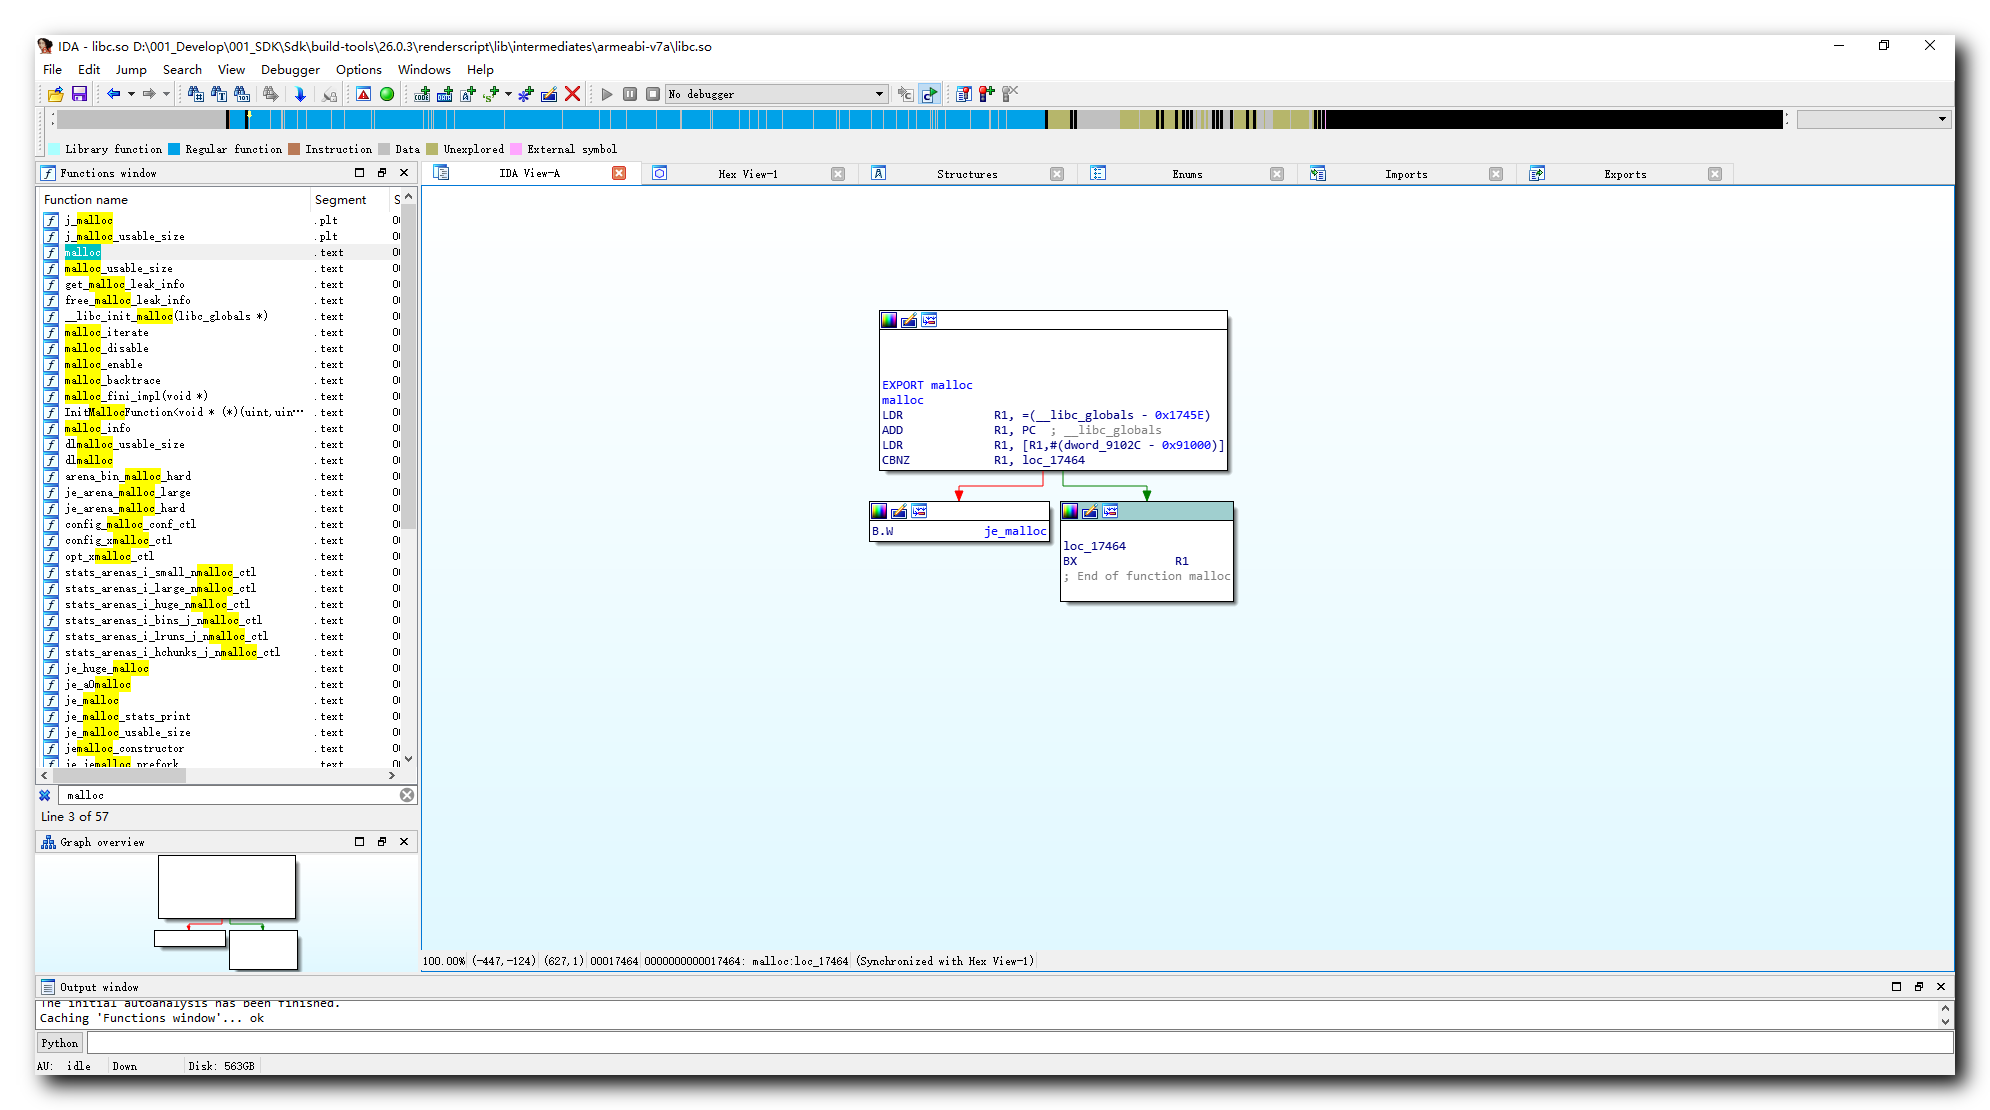1990x1110 pixels.
Task: Open the Search for text icon
Action: pyautogui.click(x=219, y=94)
